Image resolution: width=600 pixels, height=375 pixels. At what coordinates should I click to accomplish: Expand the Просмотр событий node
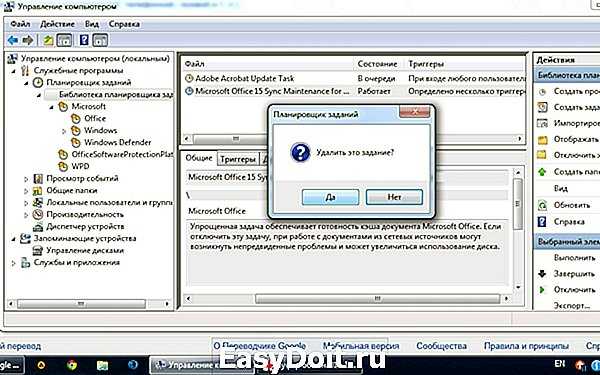(x=26, y=179)
